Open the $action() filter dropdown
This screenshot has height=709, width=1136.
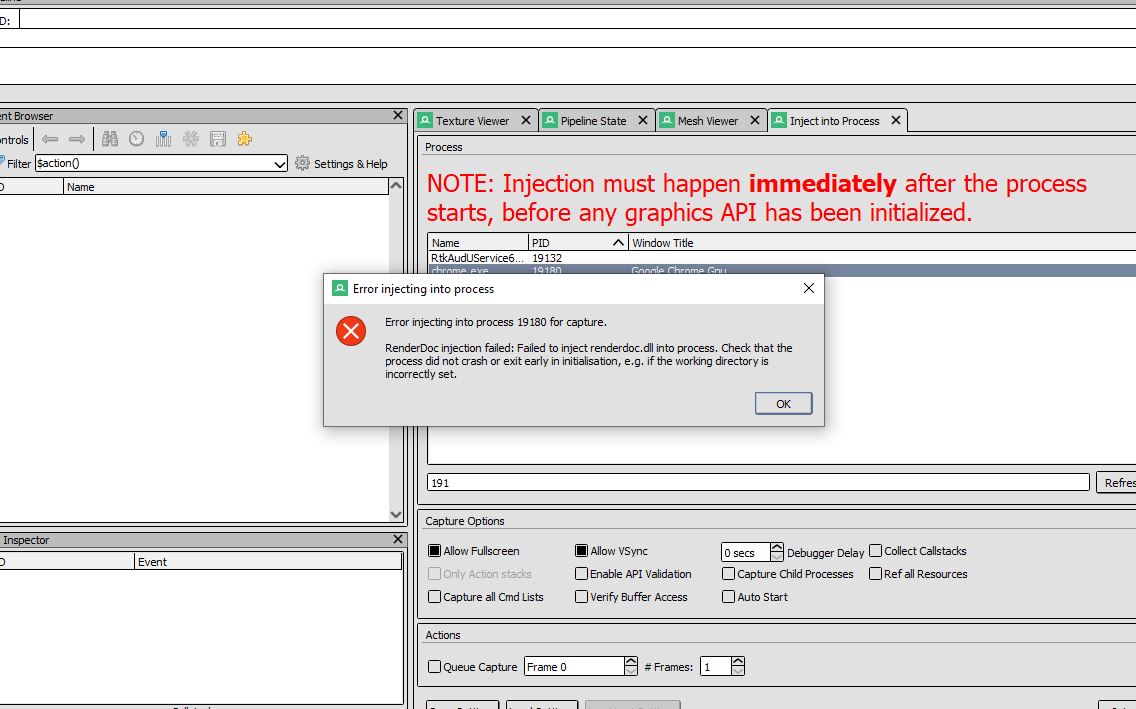point(280,164)
